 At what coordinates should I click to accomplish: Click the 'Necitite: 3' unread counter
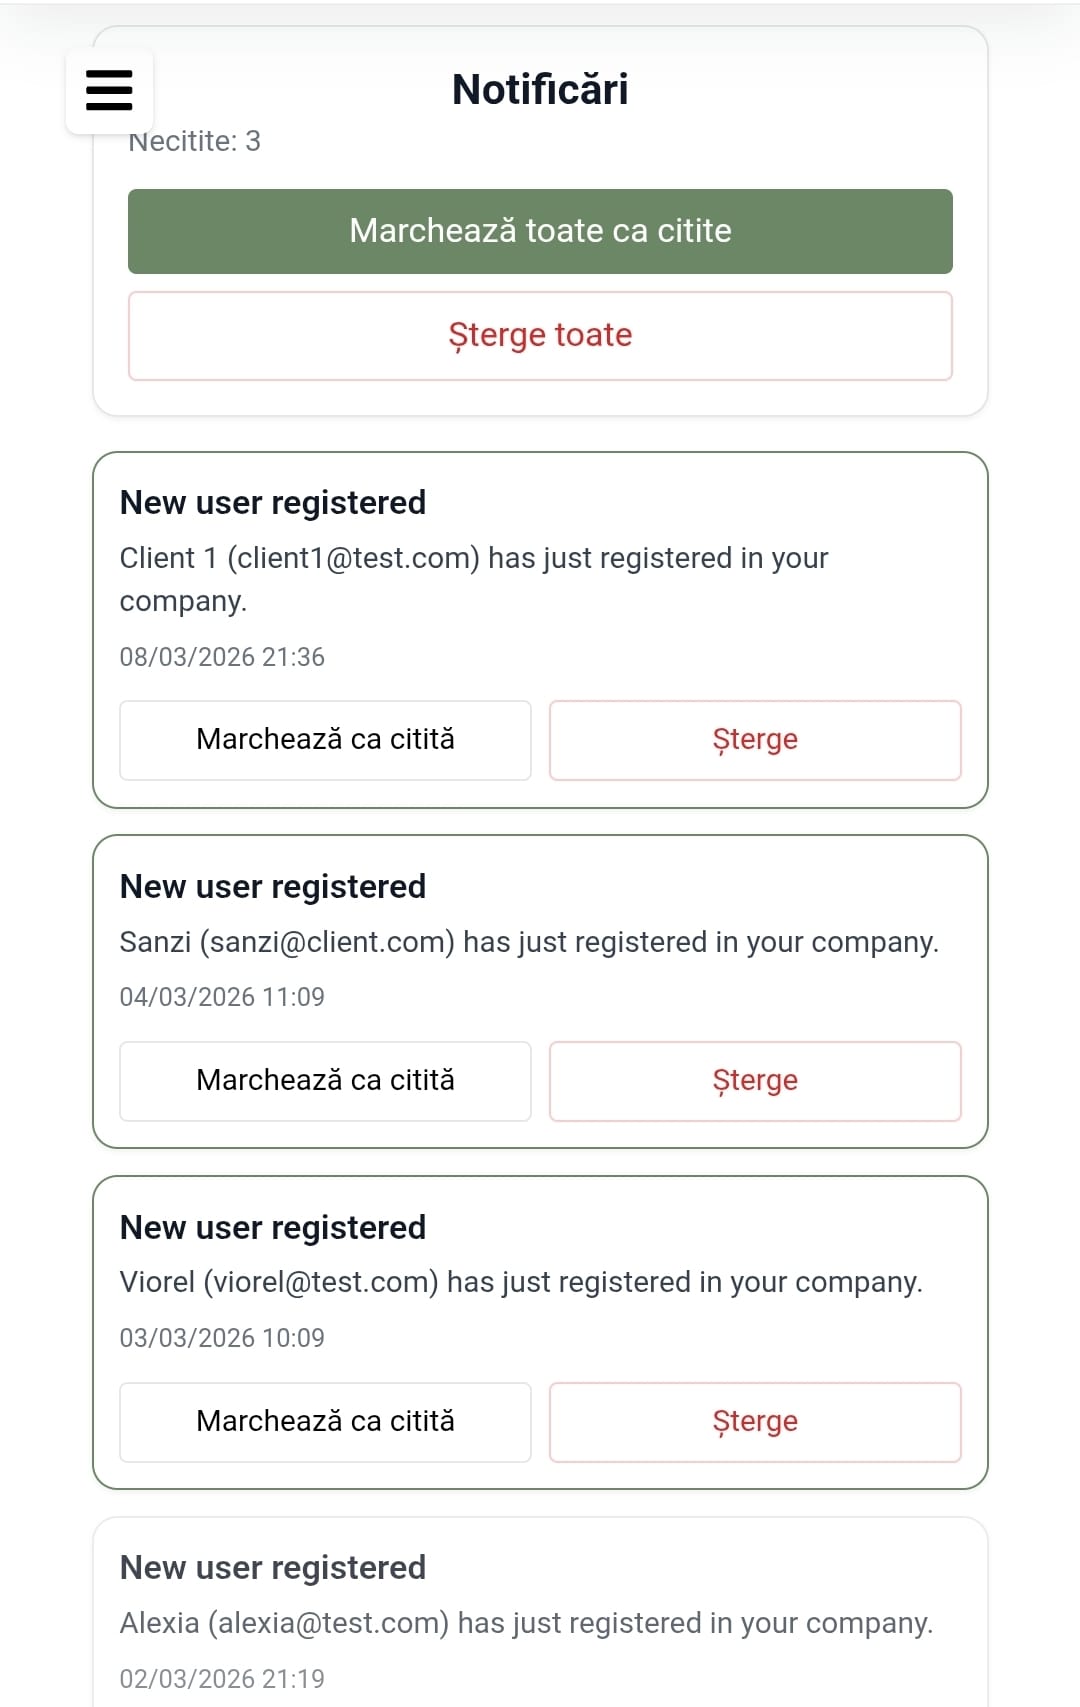coord(194,141)
